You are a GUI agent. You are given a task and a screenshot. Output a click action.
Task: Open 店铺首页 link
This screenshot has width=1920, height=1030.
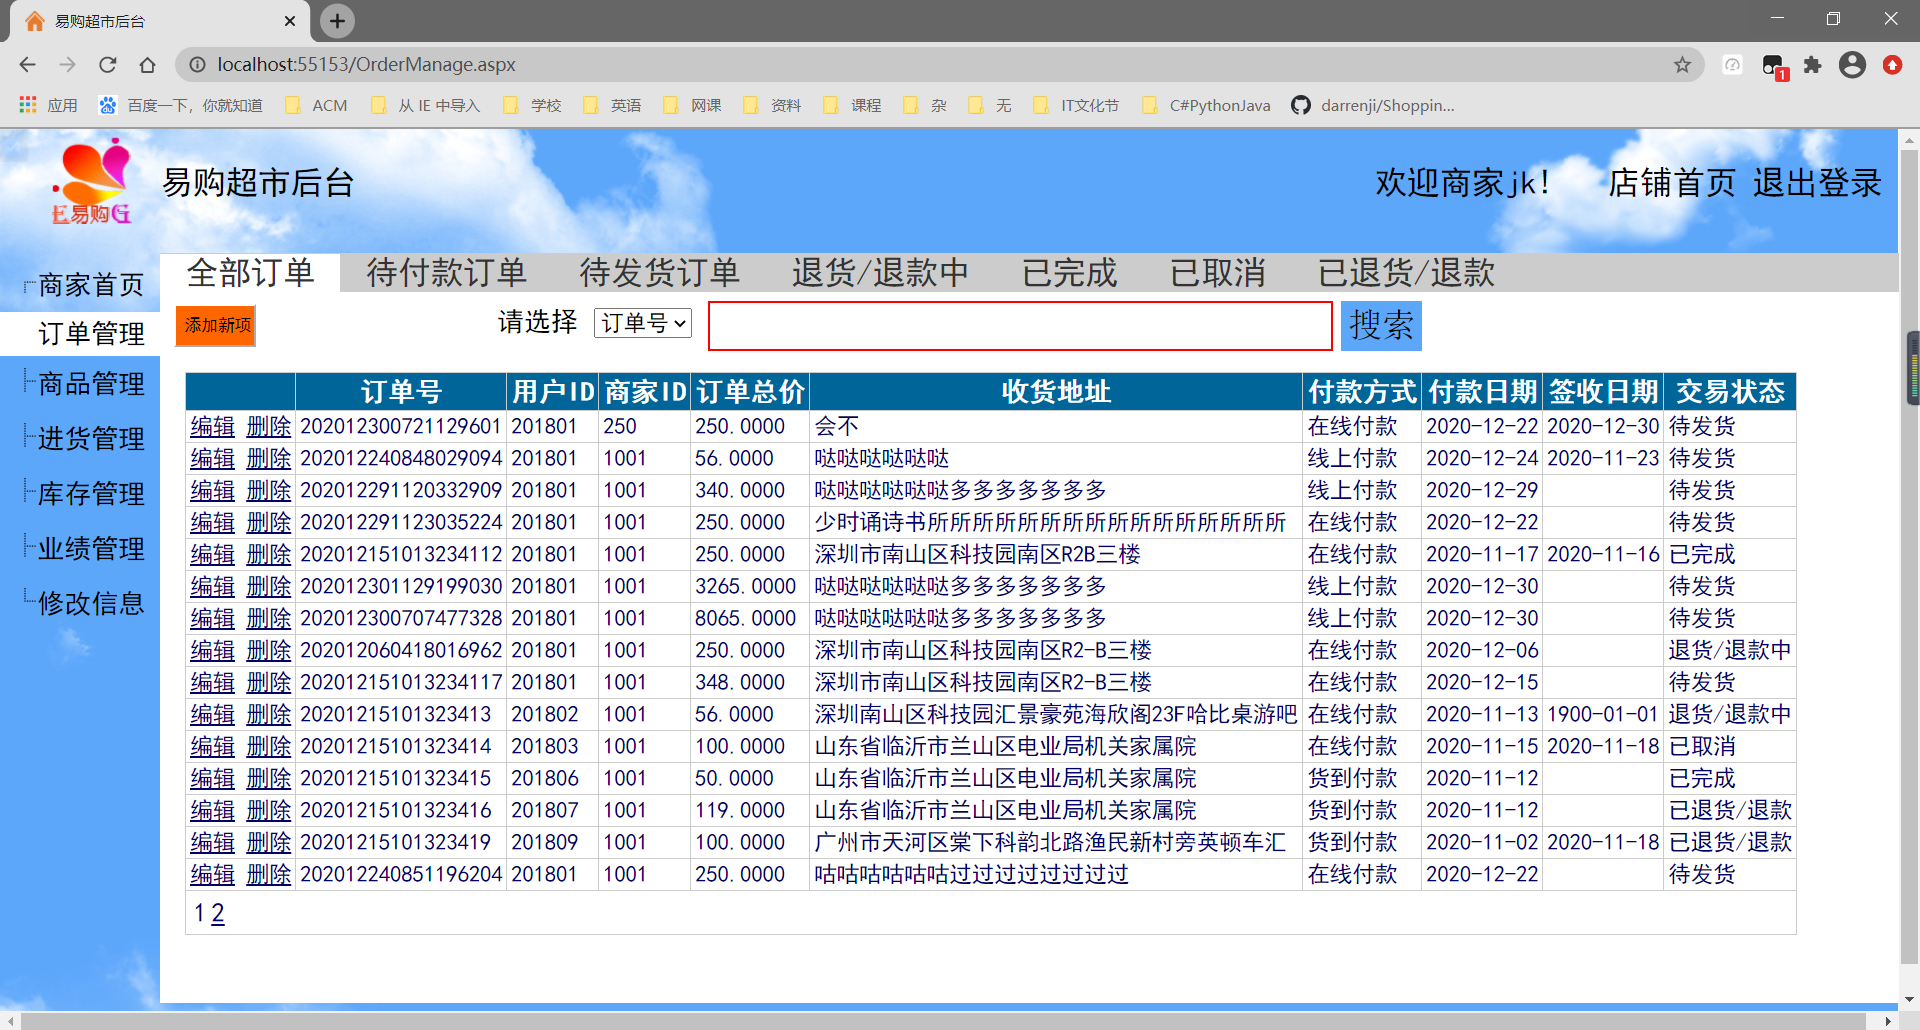coord(1672,183)
